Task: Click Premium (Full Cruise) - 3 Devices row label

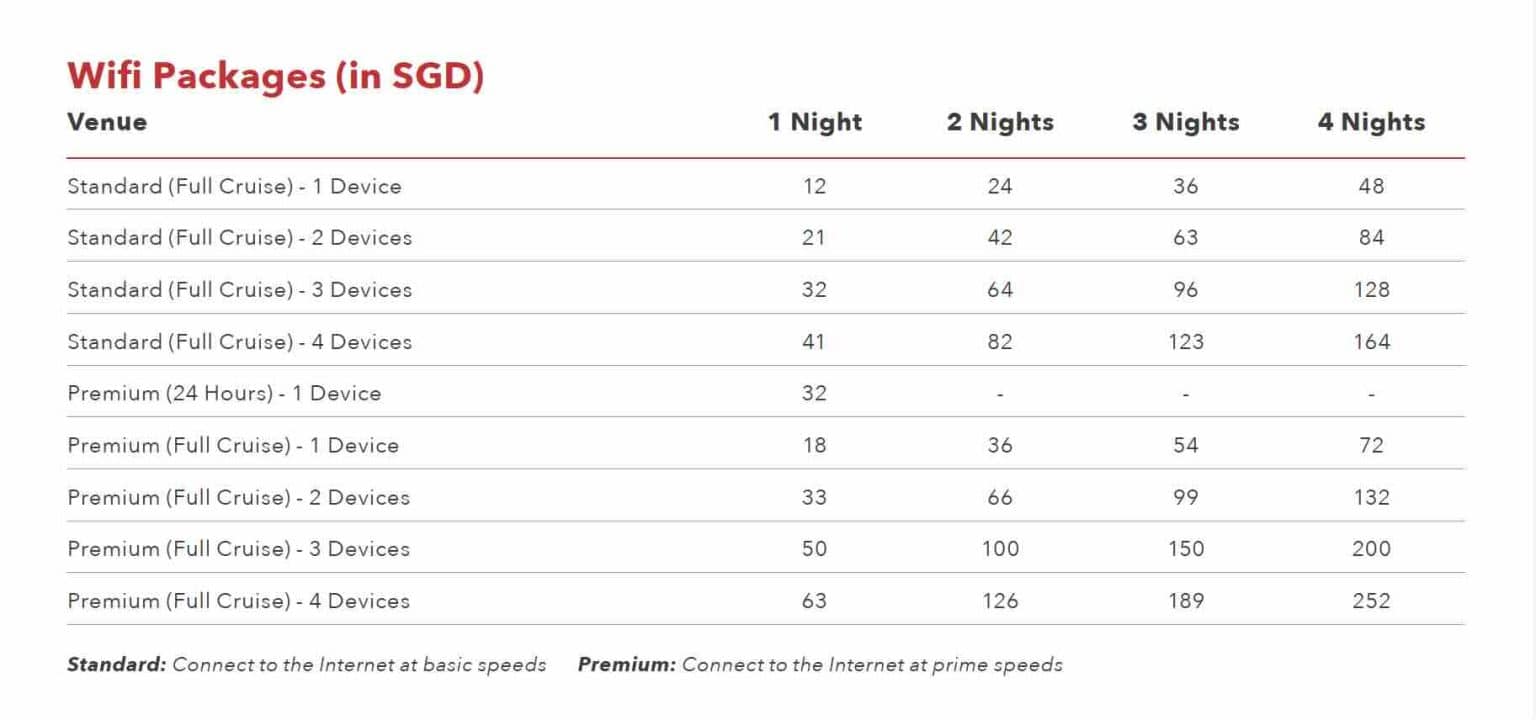Action: click(x=238, y=549)
